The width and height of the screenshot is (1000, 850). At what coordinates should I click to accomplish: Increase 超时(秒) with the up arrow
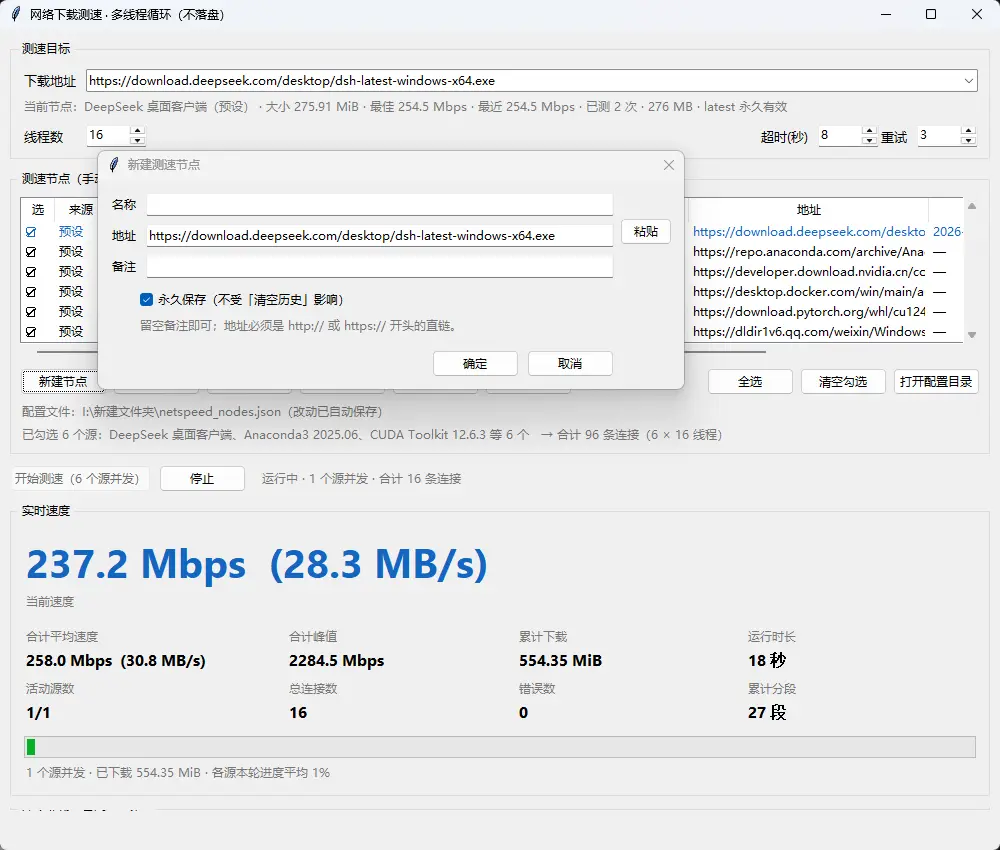[x=869, y=131]
